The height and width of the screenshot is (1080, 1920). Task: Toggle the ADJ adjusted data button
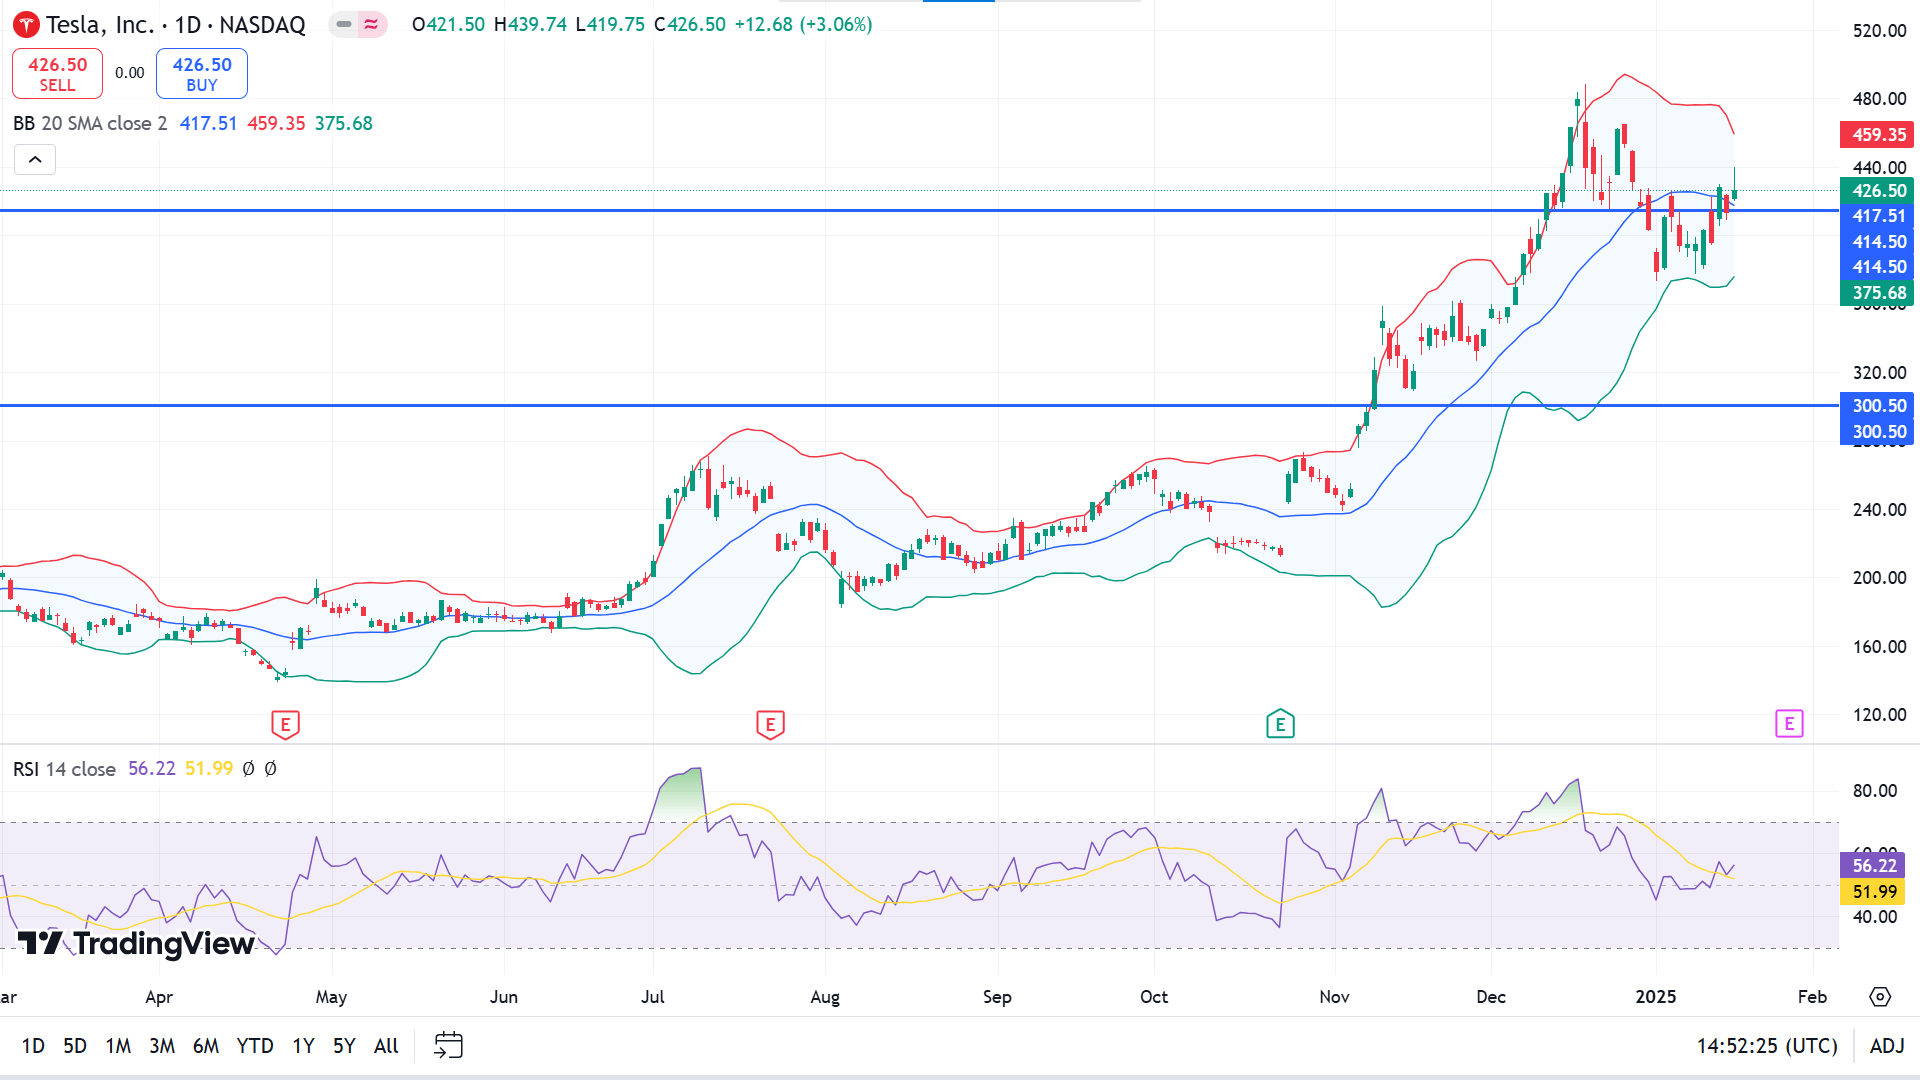pyautogui.click(x=1887, y=1046)
